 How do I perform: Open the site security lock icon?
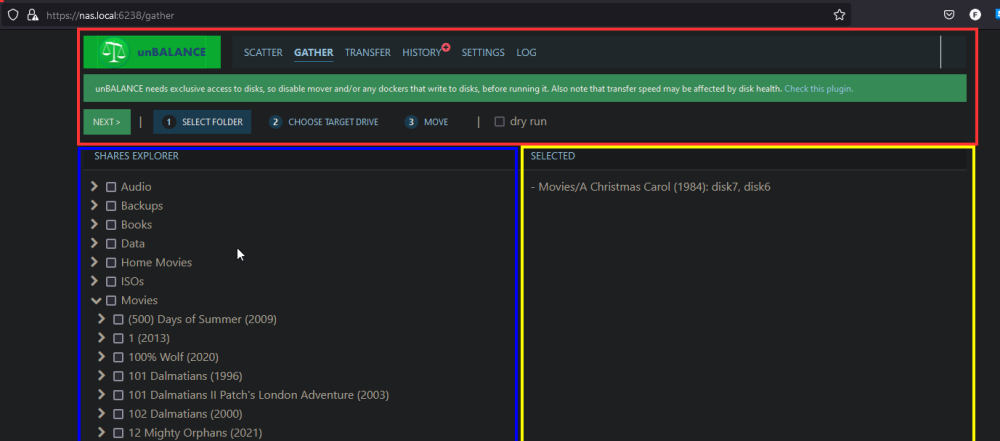click(33, 15)
